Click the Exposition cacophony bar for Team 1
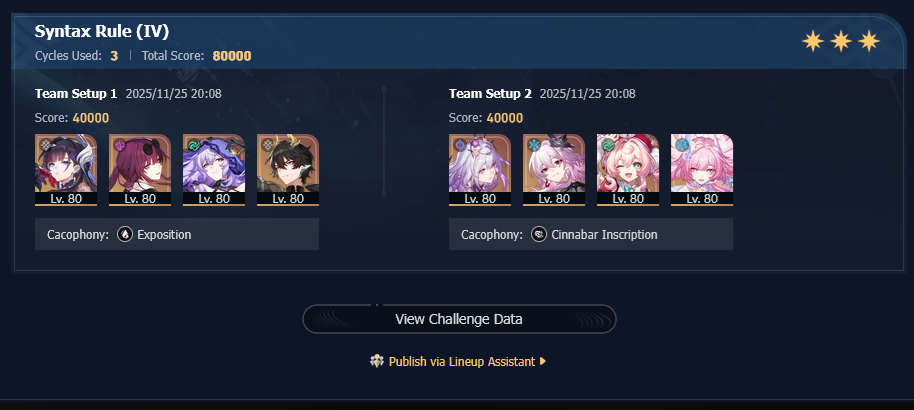The image size is (914, 410). click(x=177, y=234)
